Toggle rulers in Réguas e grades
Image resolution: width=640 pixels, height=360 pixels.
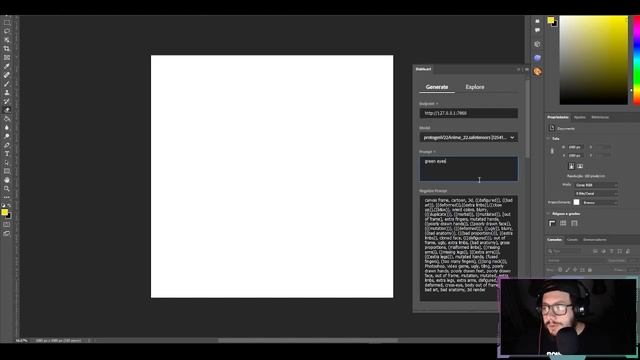pos(552,223)
